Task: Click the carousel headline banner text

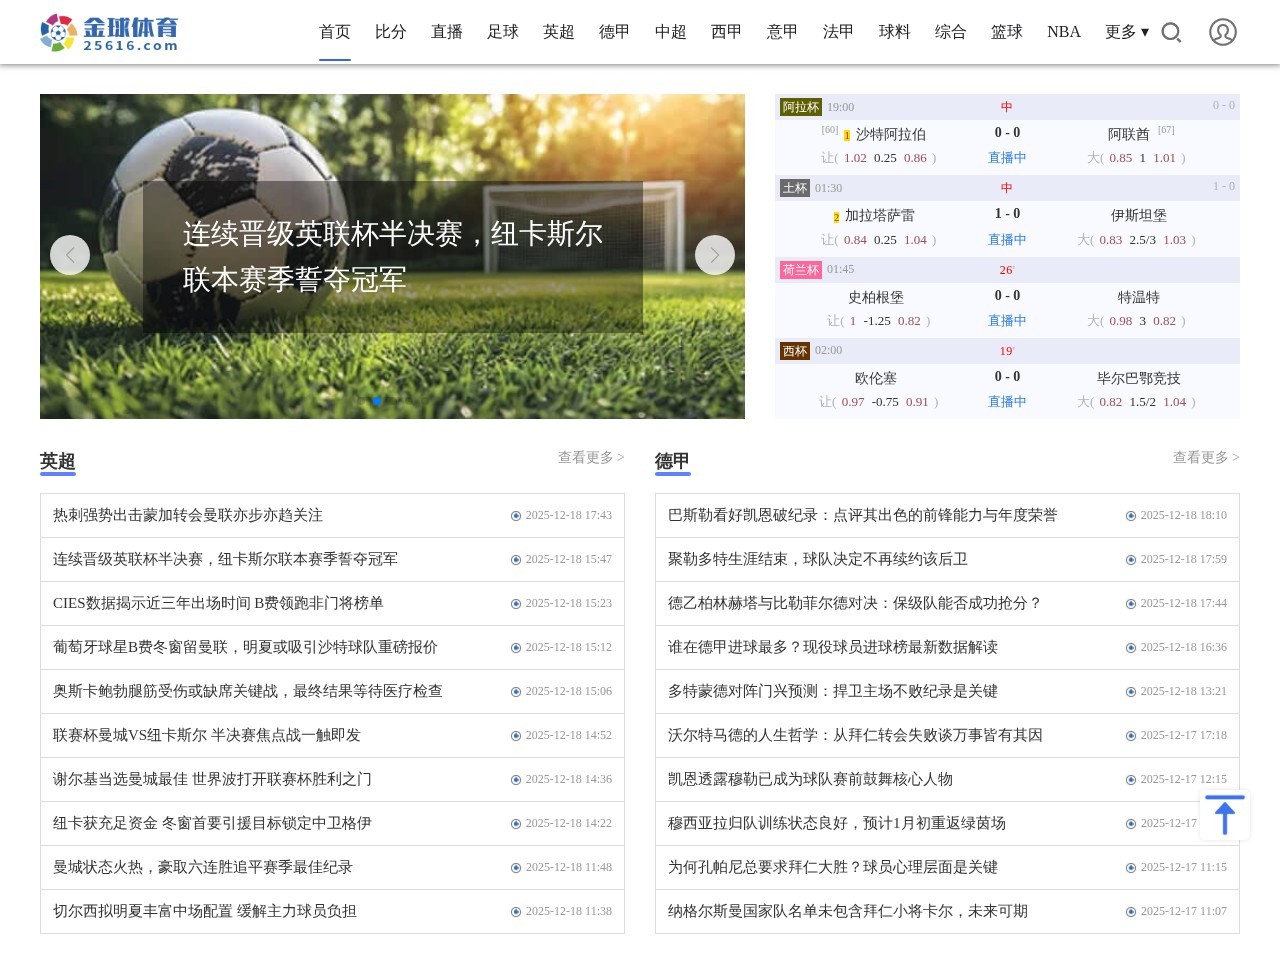Action: (x=392, y=257)
